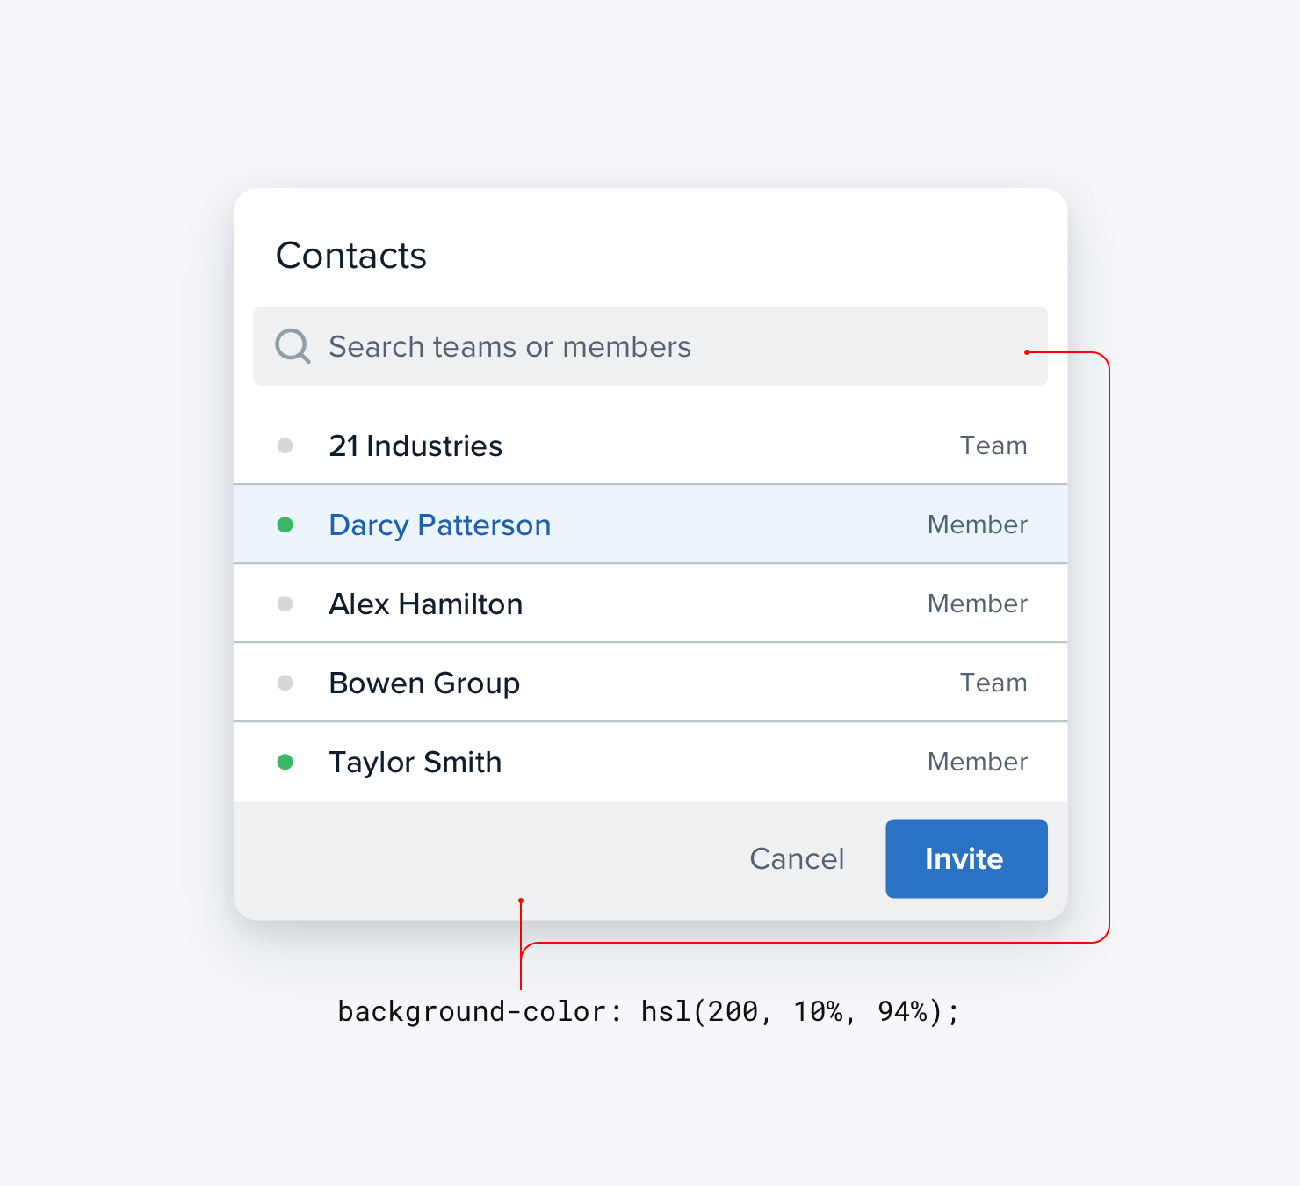Click gray status dot beside Alex Hamilton

point(285,604)
